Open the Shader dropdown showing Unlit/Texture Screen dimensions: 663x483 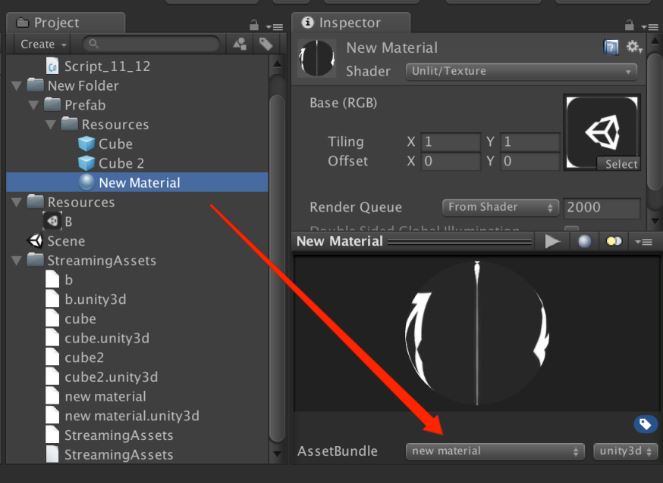pyautogui.click(x=522, y=71)
